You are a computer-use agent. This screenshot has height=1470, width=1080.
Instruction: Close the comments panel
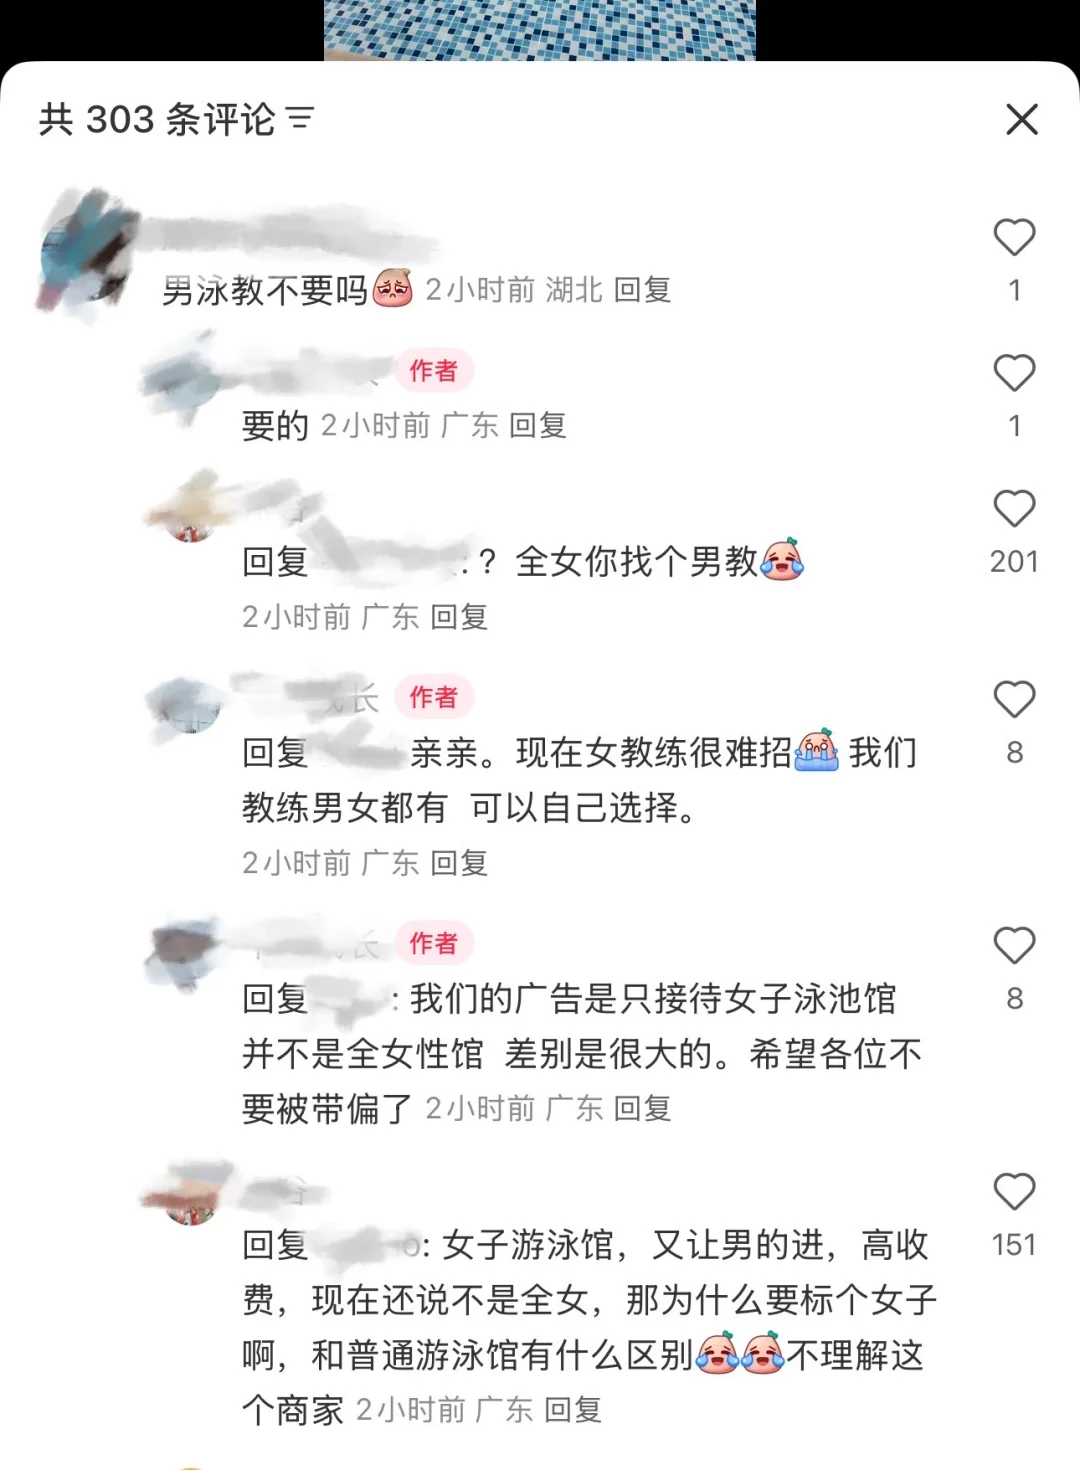click(1022, 119)
